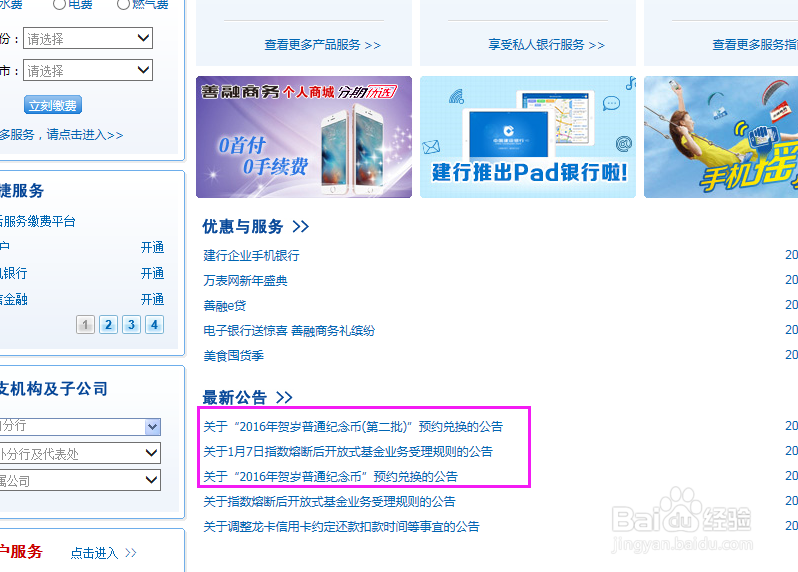
Task: Open the city 请选择 dropdown
Action: point(88,70)
